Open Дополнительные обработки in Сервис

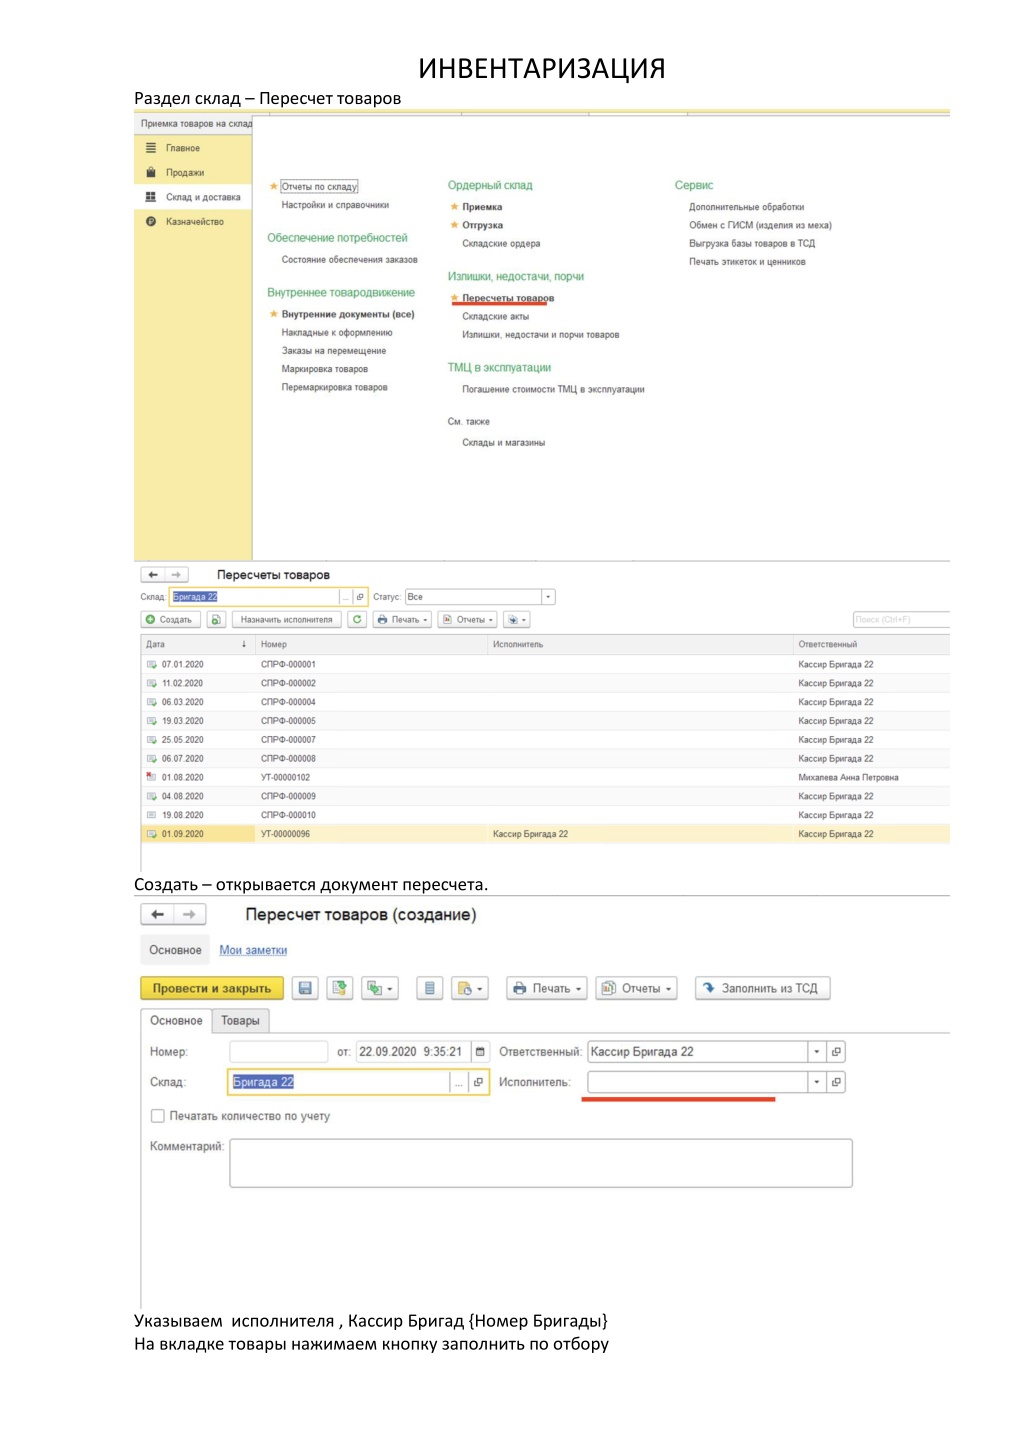(x=746, y=207)
